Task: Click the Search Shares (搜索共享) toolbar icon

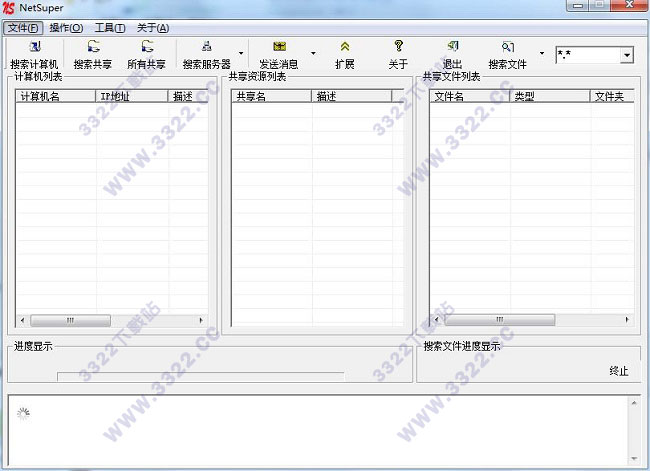Action: 93,46
